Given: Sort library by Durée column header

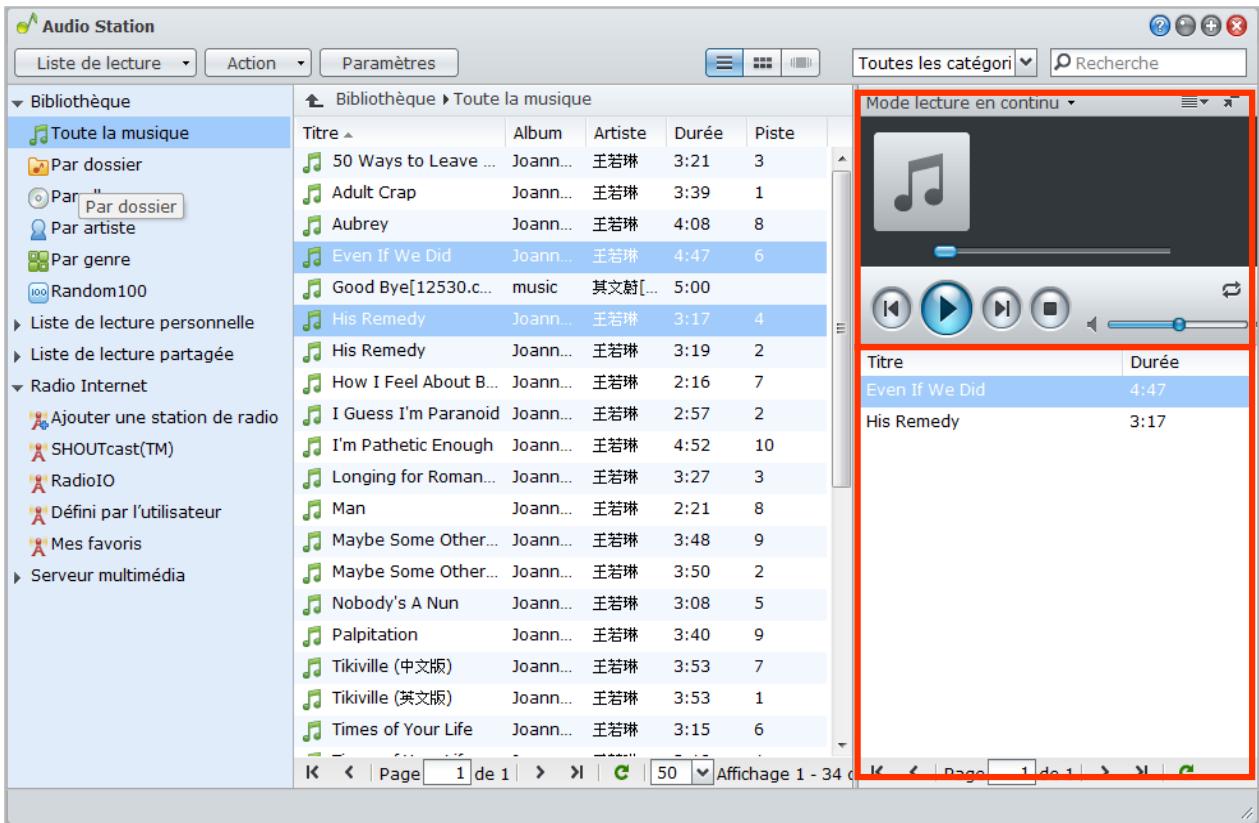Looking at the screenshot, I should coord(706,132).
